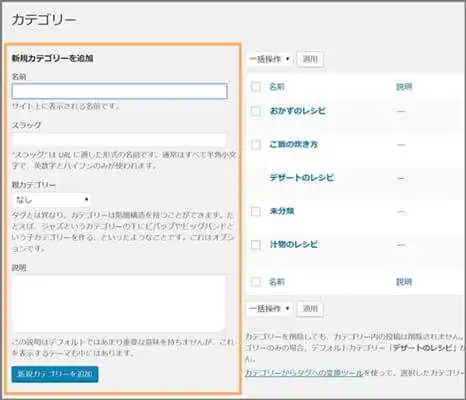
Task: Open the 未分類 category link
Action: [282, 211]
